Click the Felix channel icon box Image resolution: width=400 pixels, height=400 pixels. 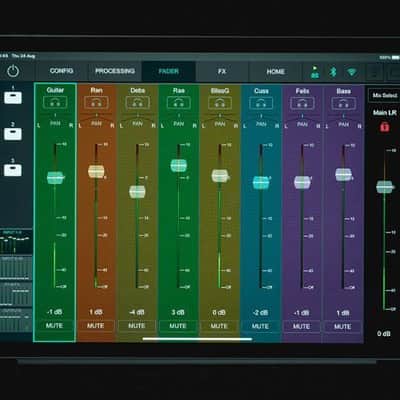coord(302,103)
